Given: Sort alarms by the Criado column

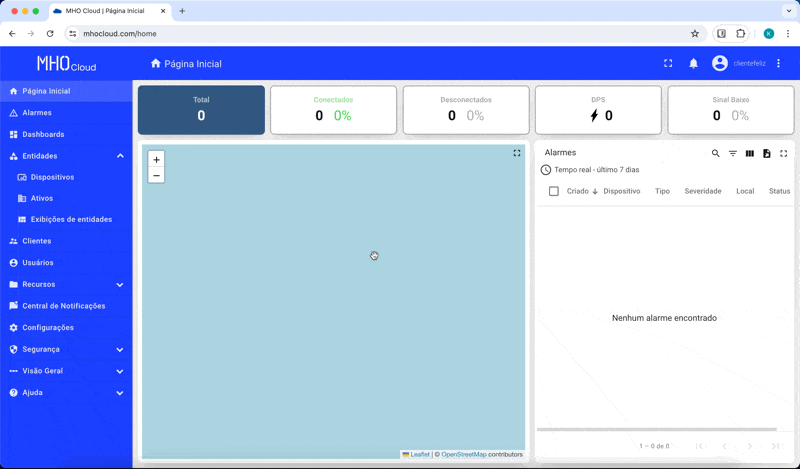Looking at the screenshot, I should 578,191.
